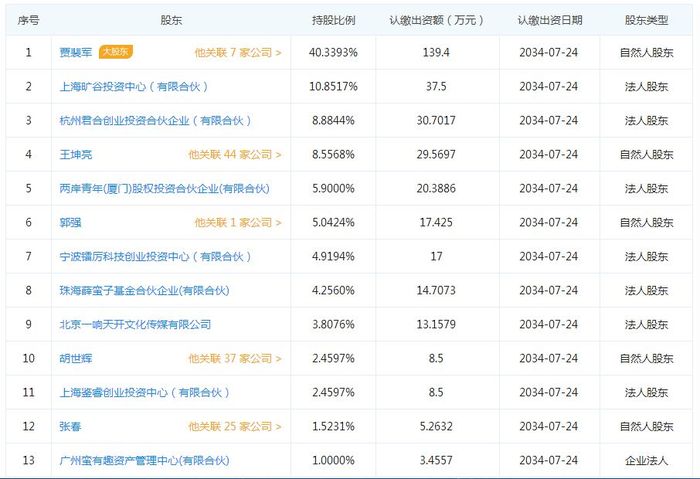Viewport: 700px width, 479px height.
Task: Open 上海鉴睿创业投资中心 link
Action: point(144,392)
